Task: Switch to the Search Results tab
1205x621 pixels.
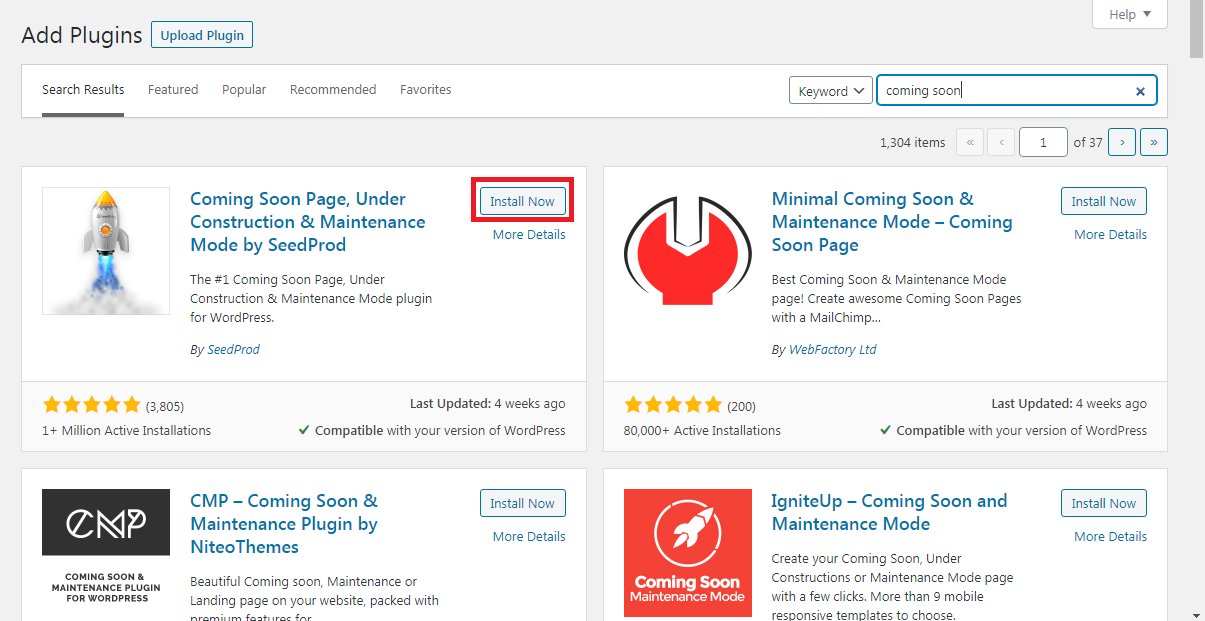Action: coord(83,90)
